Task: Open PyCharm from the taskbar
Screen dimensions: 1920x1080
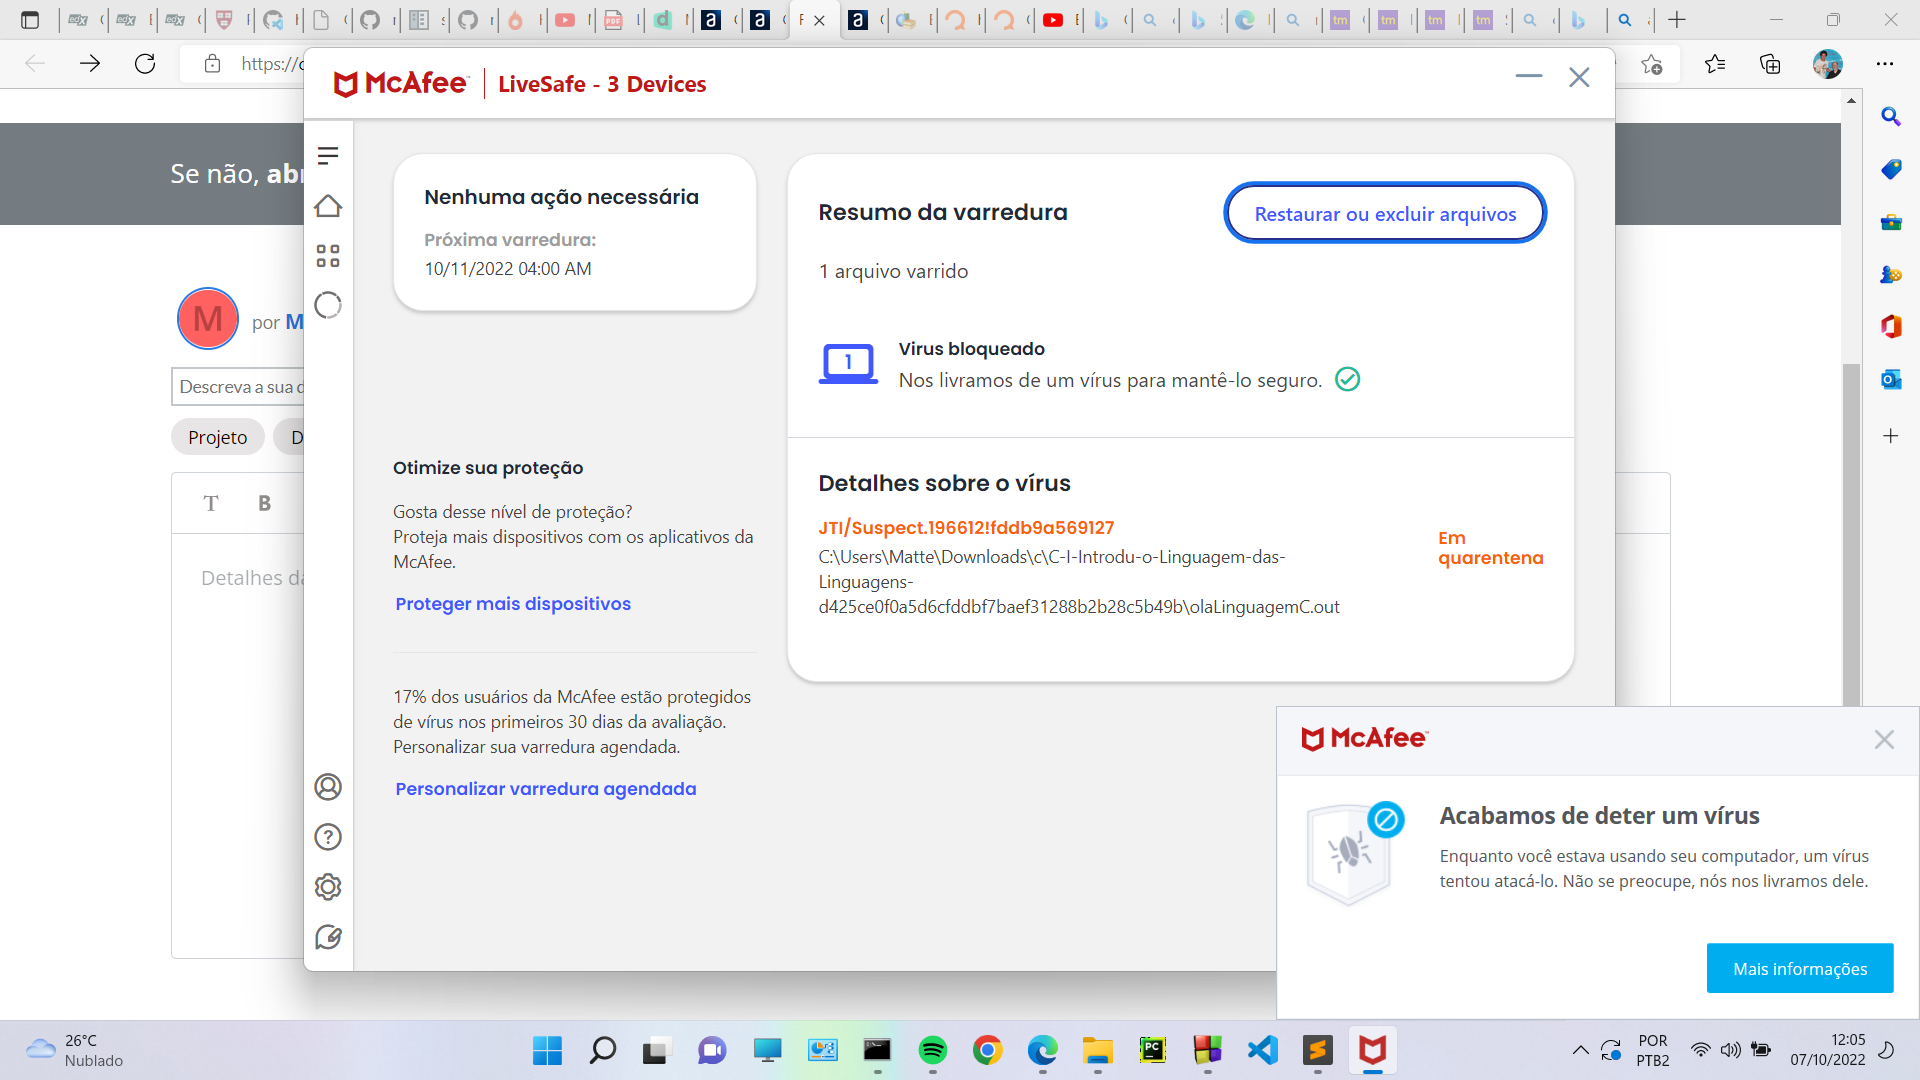Action: pyautogui.click(x=1152, y=1050)
